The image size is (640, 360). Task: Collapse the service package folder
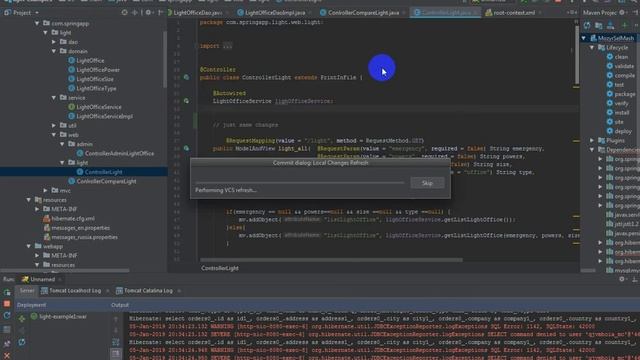pos(54,98)
